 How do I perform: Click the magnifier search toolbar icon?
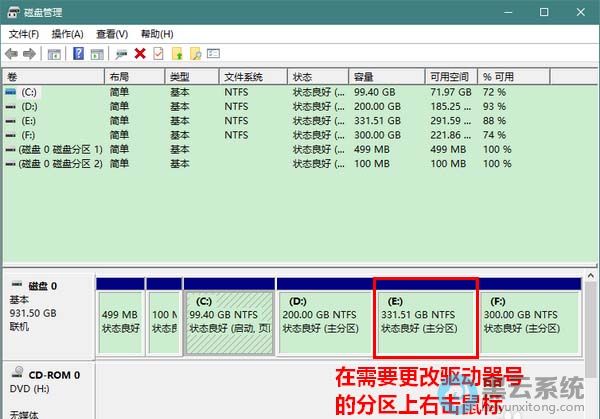coord(195,54)
